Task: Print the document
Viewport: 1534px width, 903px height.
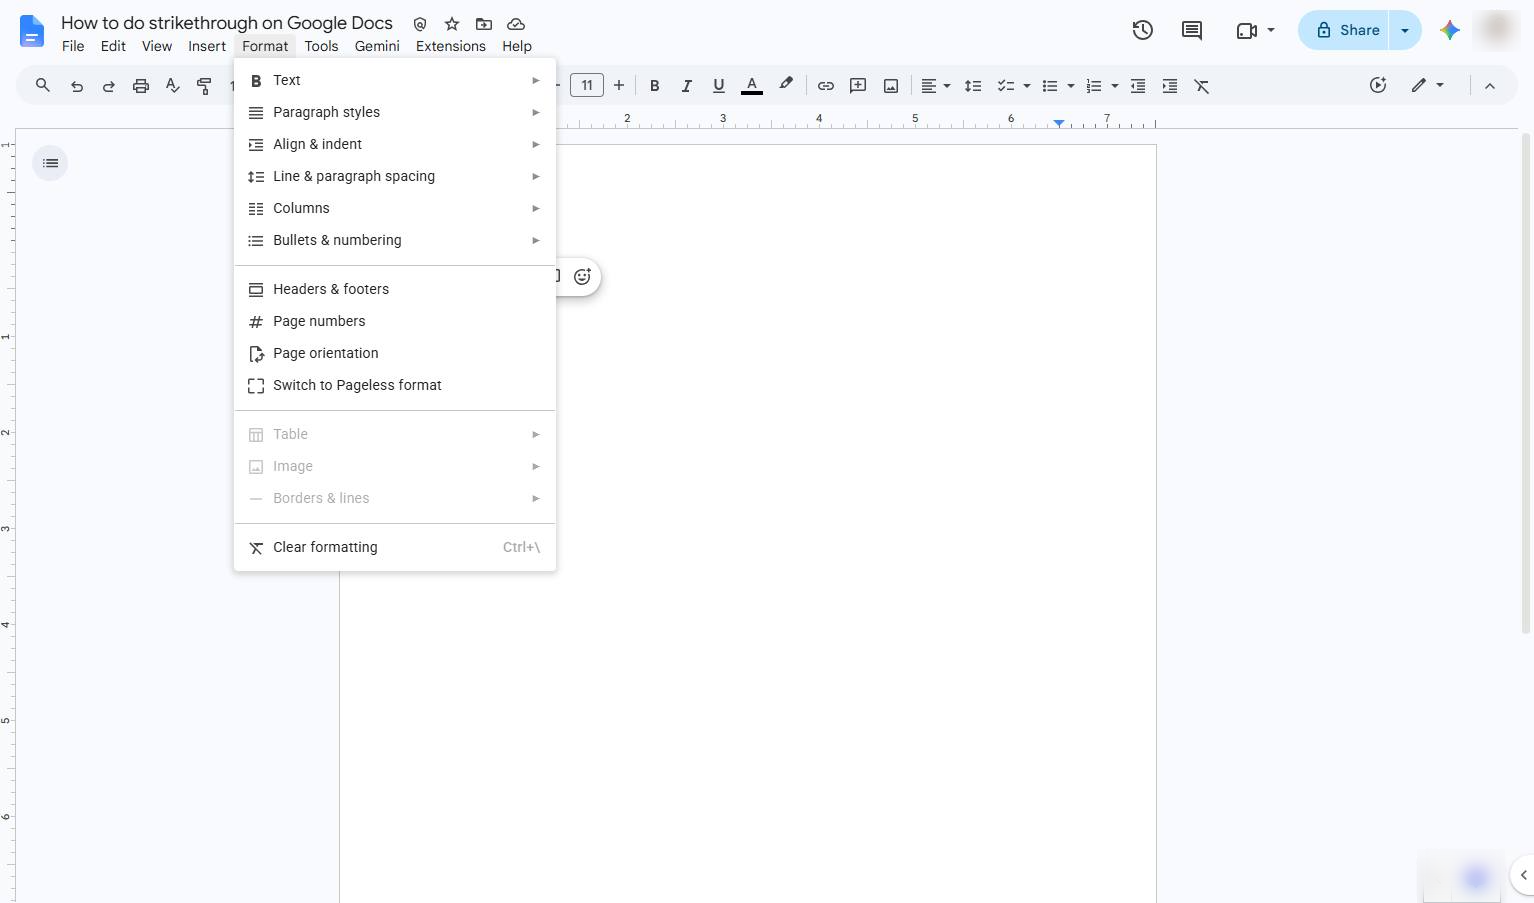Action: pyautogui.click(x=141, y=86)
